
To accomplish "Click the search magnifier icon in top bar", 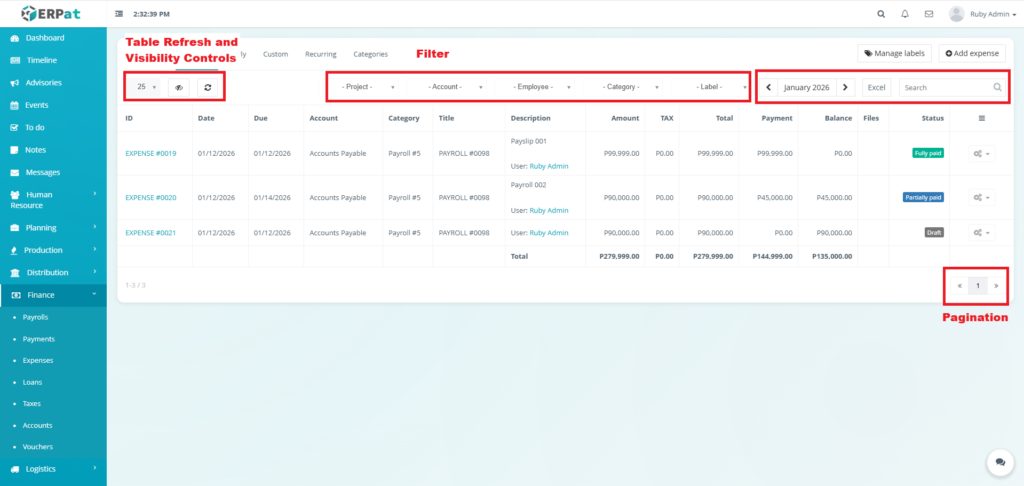I will coord(880,14).
